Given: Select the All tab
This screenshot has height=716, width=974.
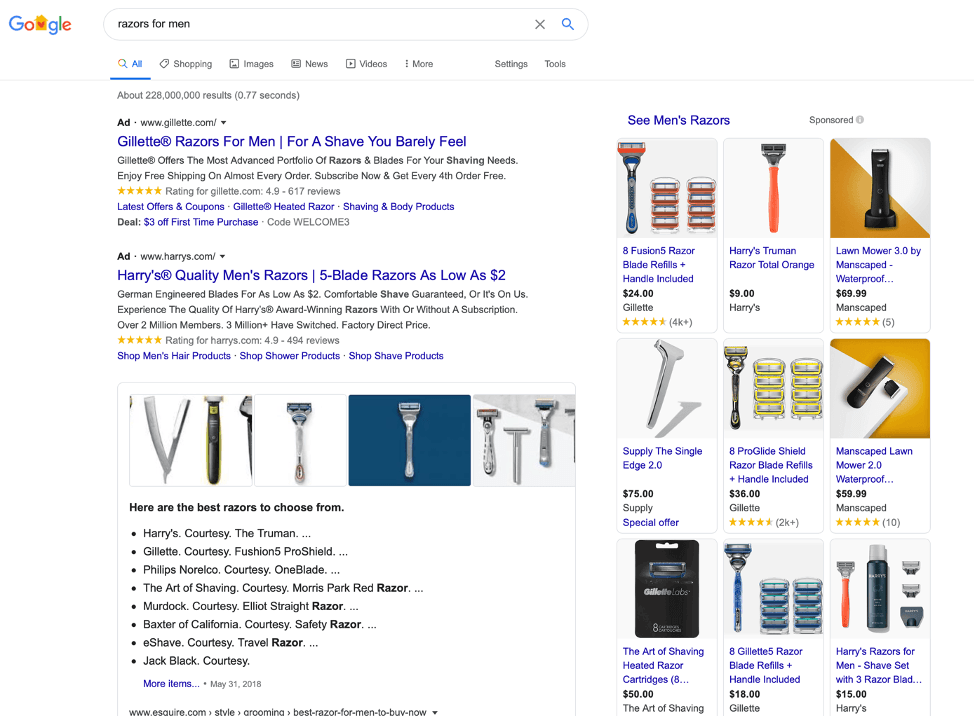Looking at the screenshot, I should click(130, 64).
